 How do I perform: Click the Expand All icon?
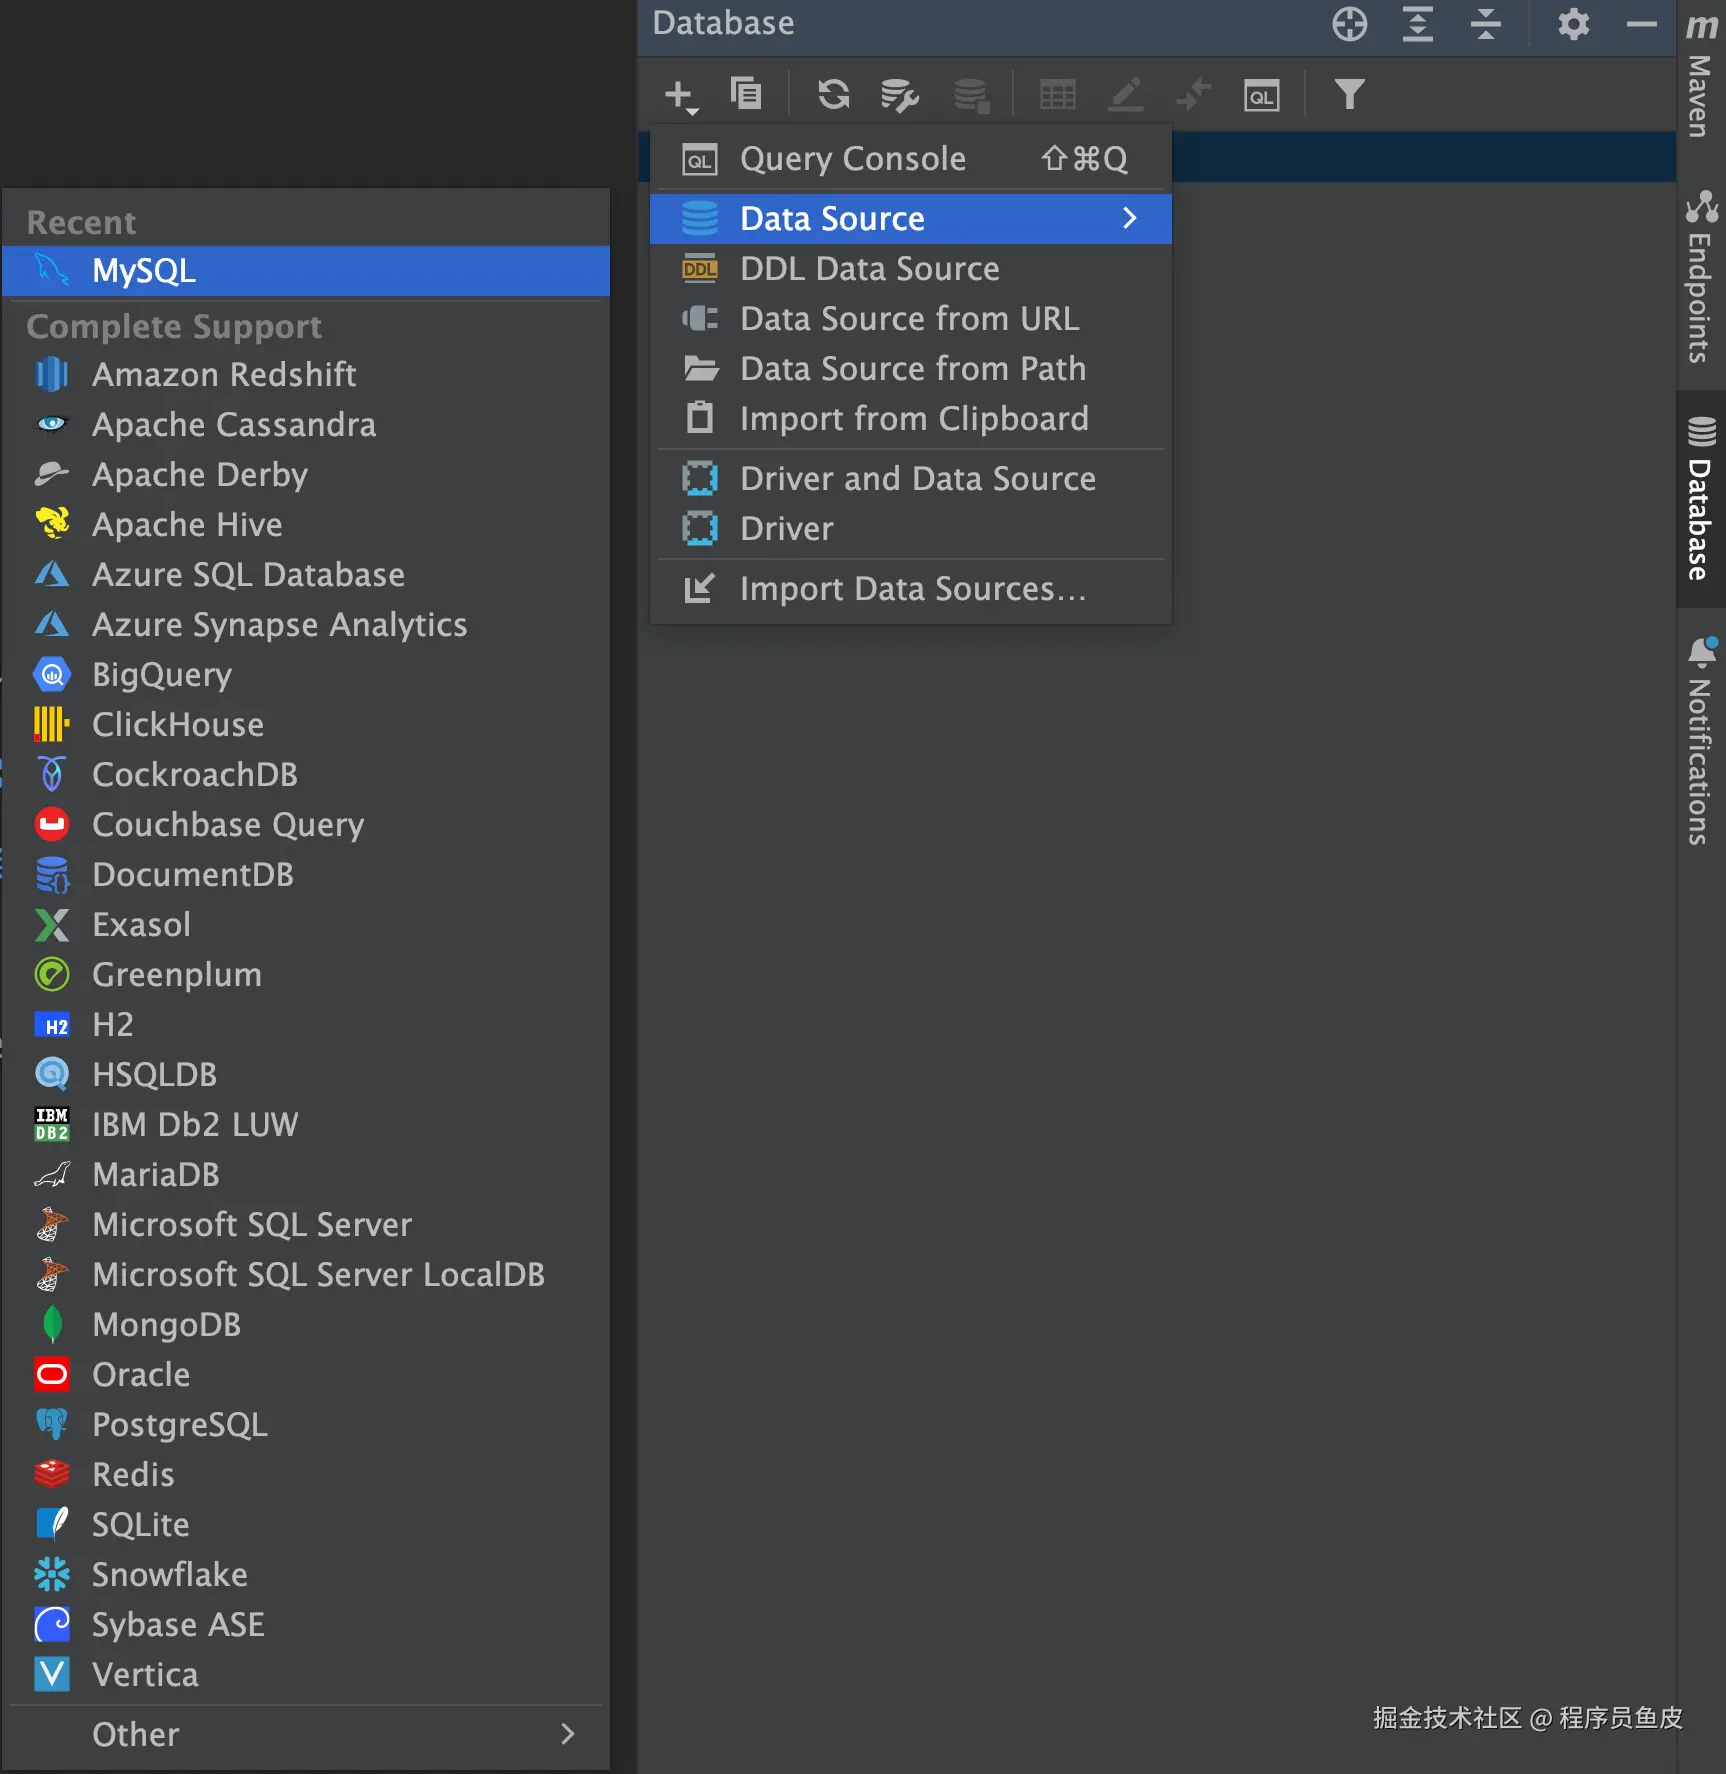point(1417,24)
